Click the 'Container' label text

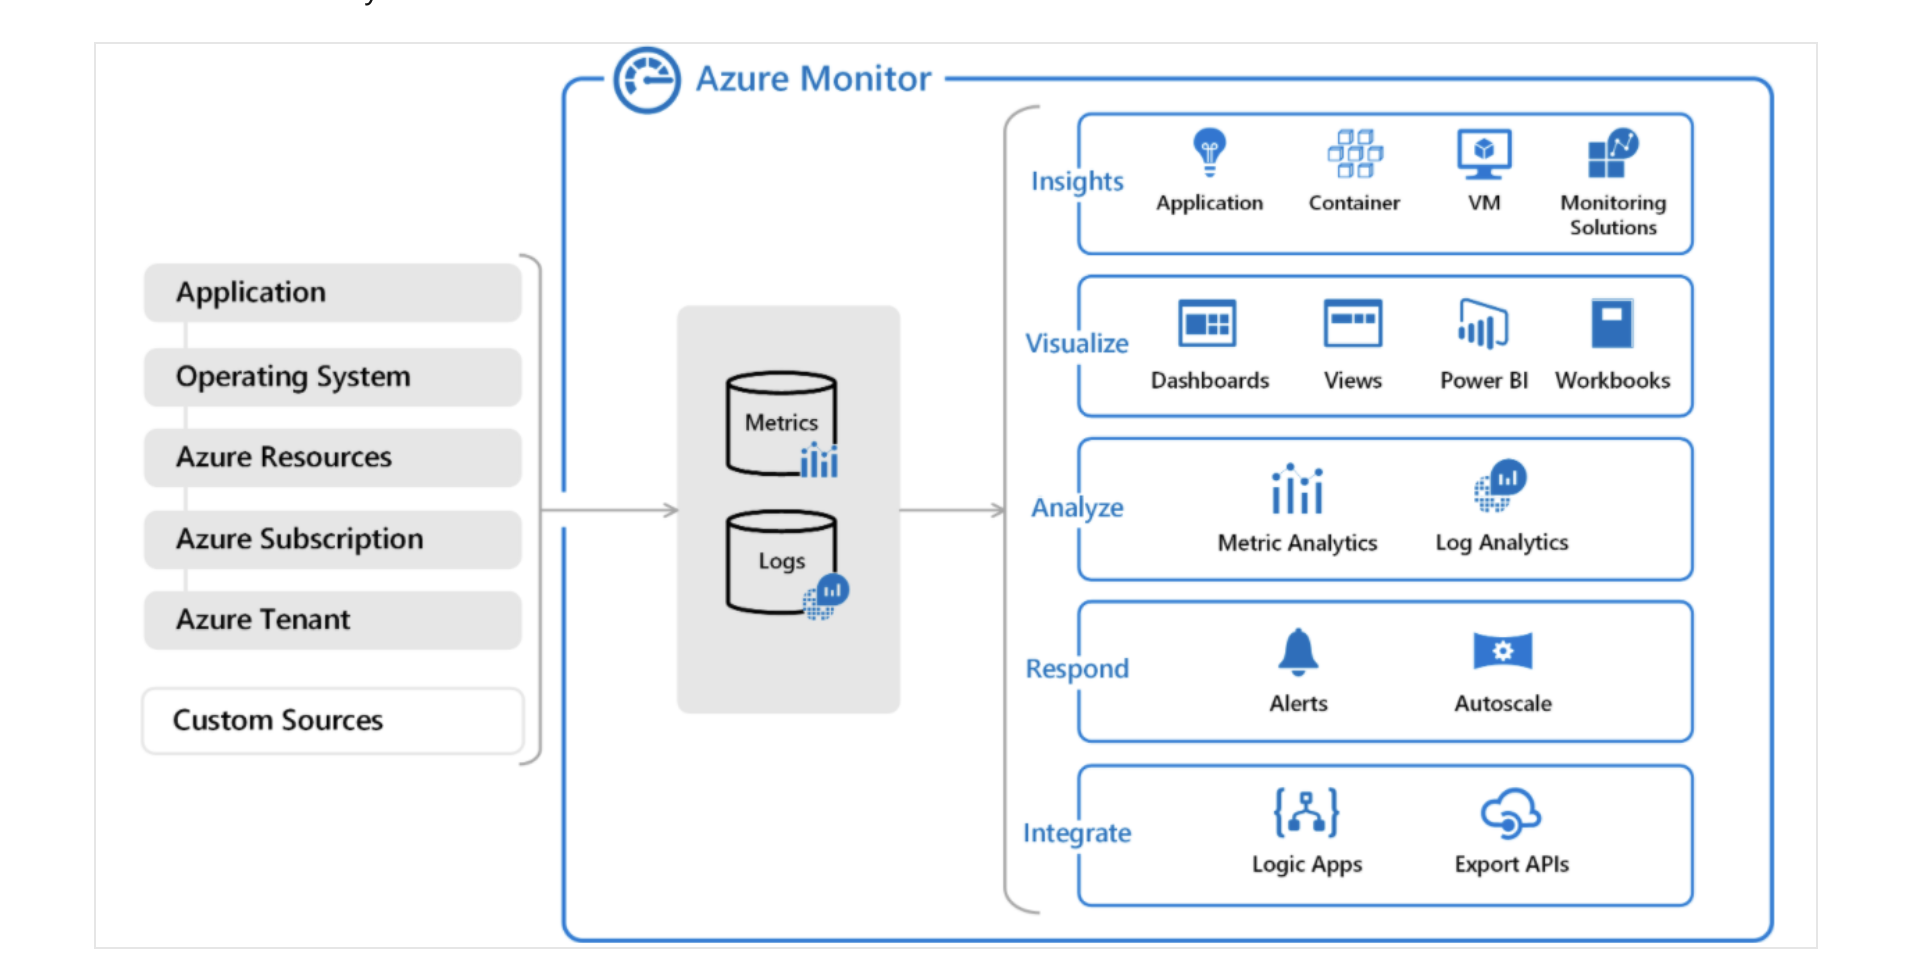click(x=1354, y=203)
